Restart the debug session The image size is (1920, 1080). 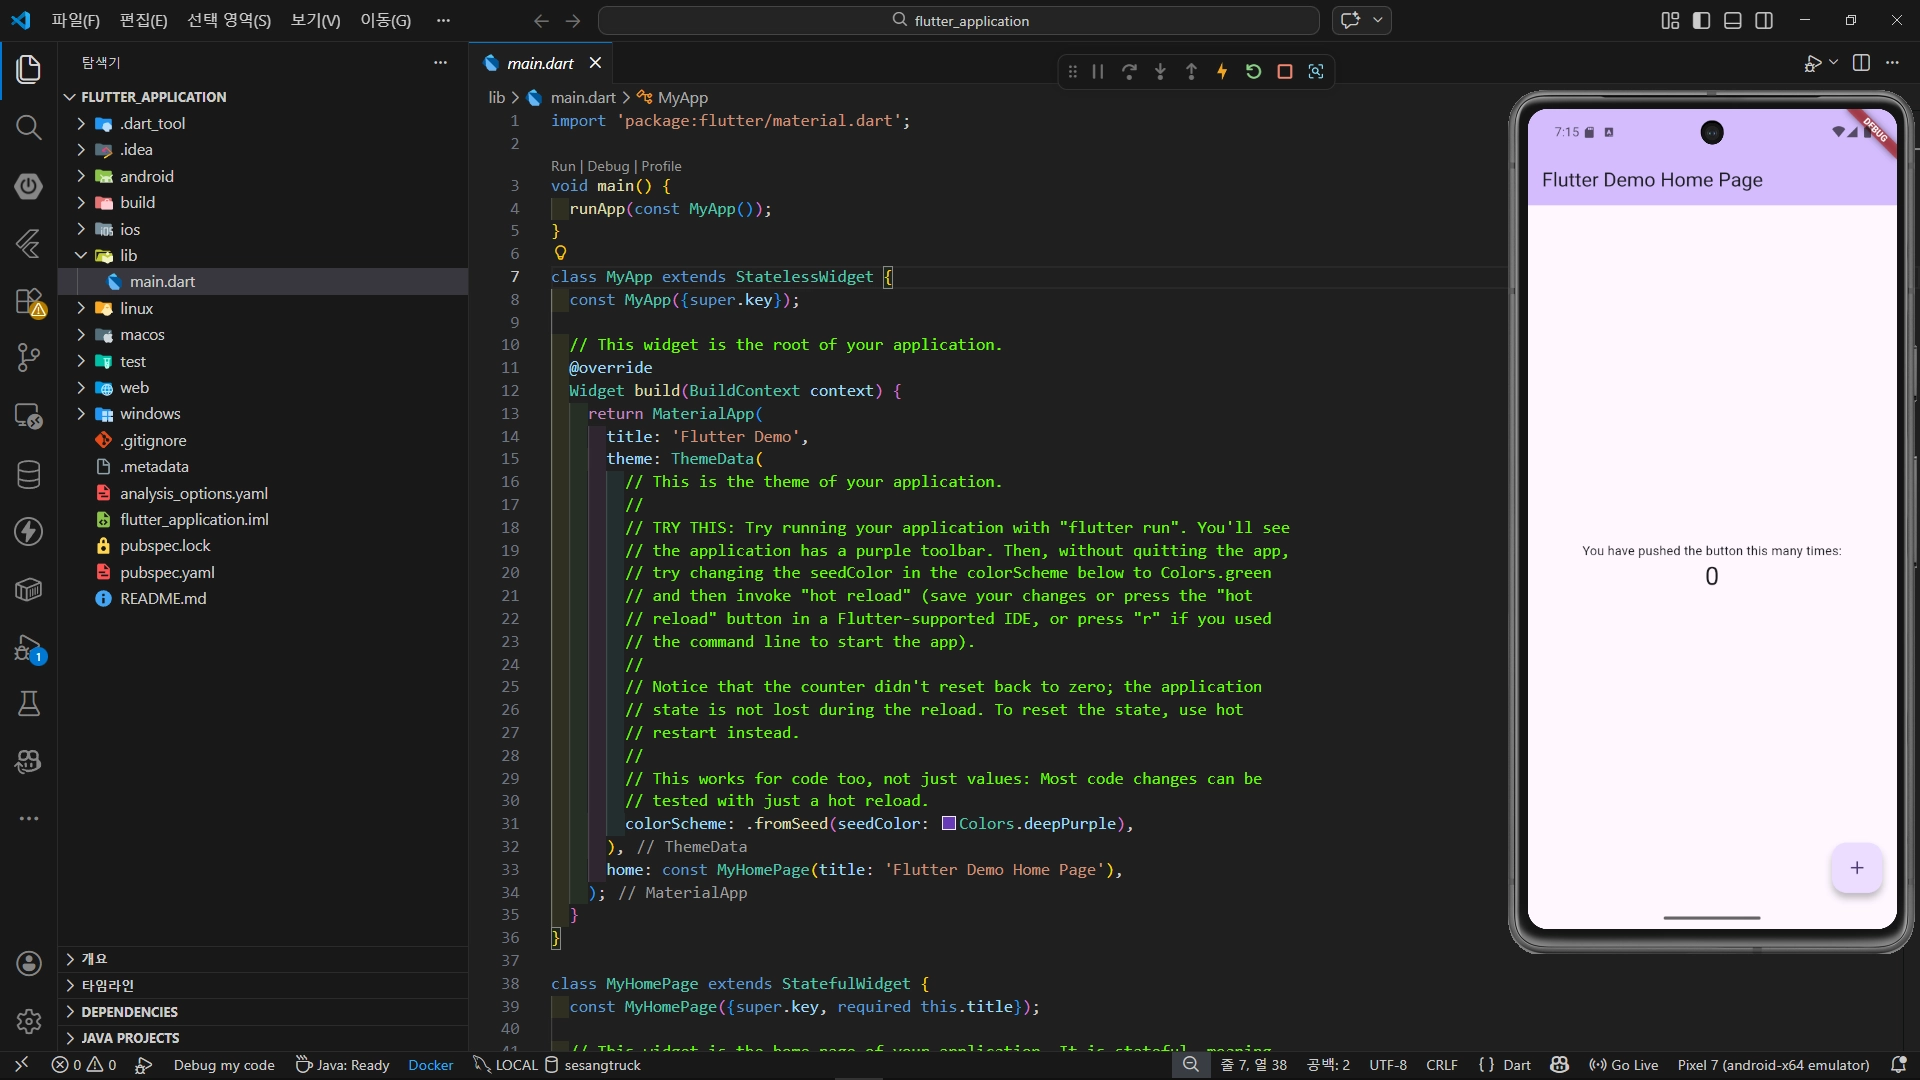pos(1253,71)
